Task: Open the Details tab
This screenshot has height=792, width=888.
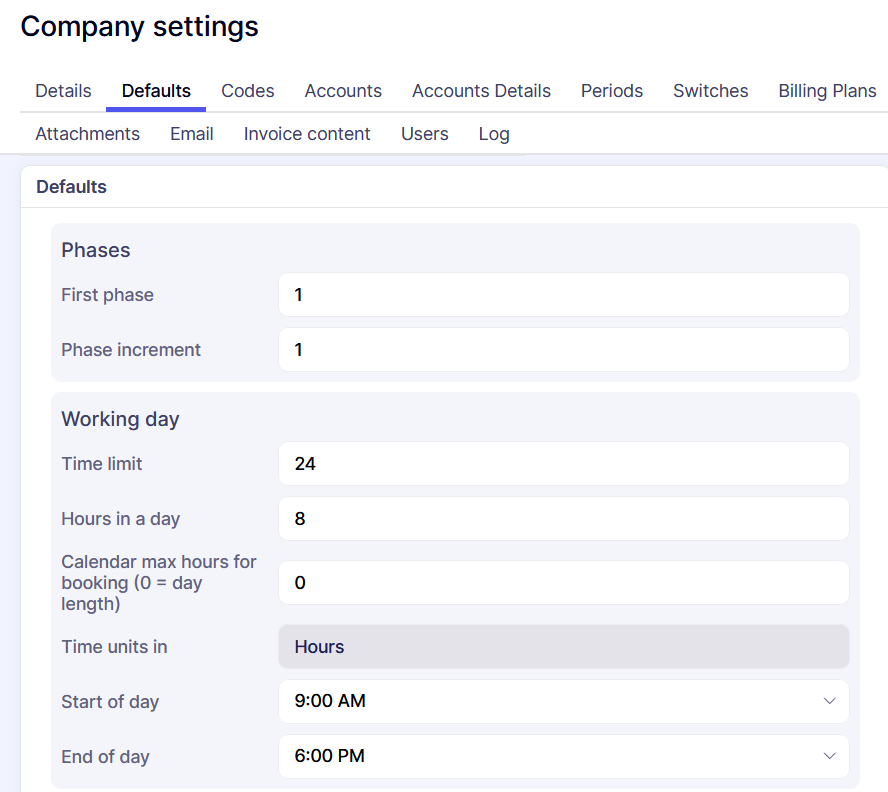Action: (63, 91)
